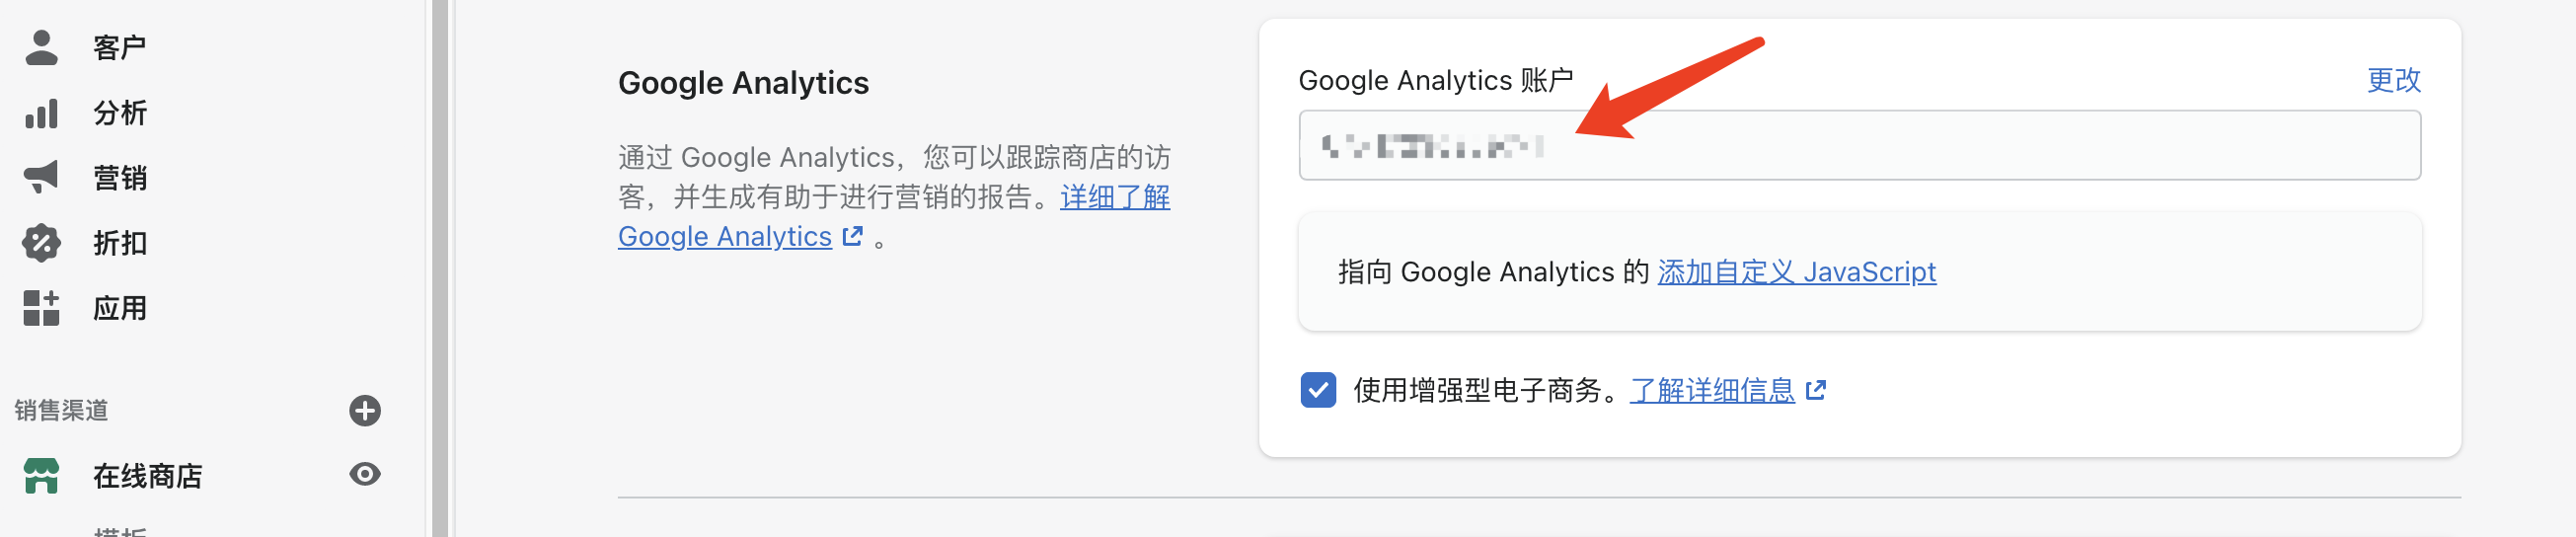Click the Analytics bar chart icon
2576x537 pixels.
pyautogui.click(x=41, y=113)
